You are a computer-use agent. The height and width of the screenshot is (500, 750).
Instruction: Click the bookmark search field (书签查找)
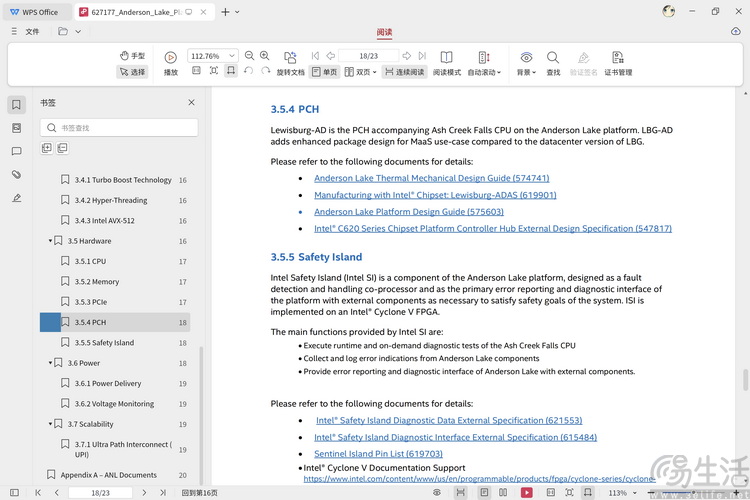[x=119, y=128]
